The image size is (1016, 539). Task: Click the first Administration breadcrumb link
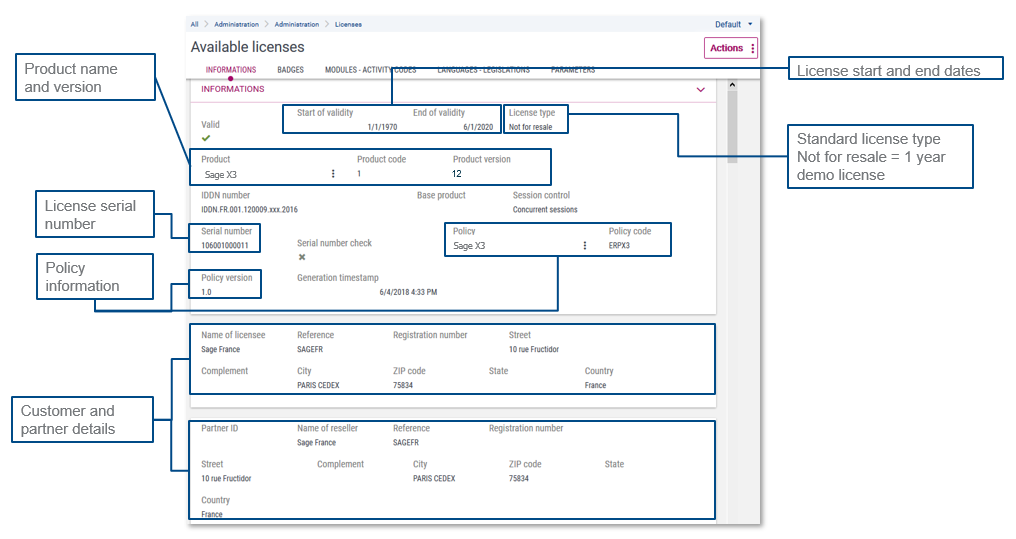(x=236, y=24)
